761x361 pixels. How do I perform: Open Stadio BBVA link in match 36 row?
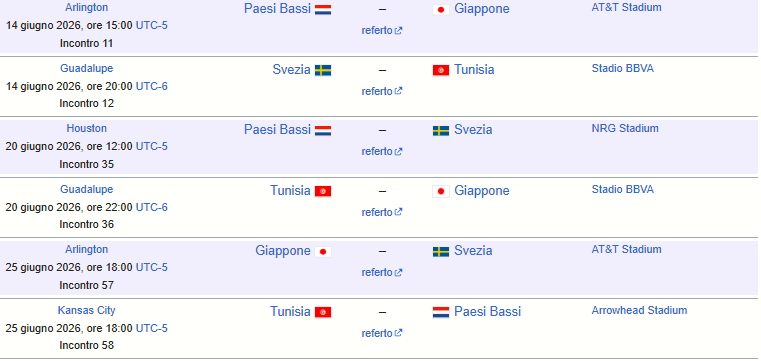point(622,189)
